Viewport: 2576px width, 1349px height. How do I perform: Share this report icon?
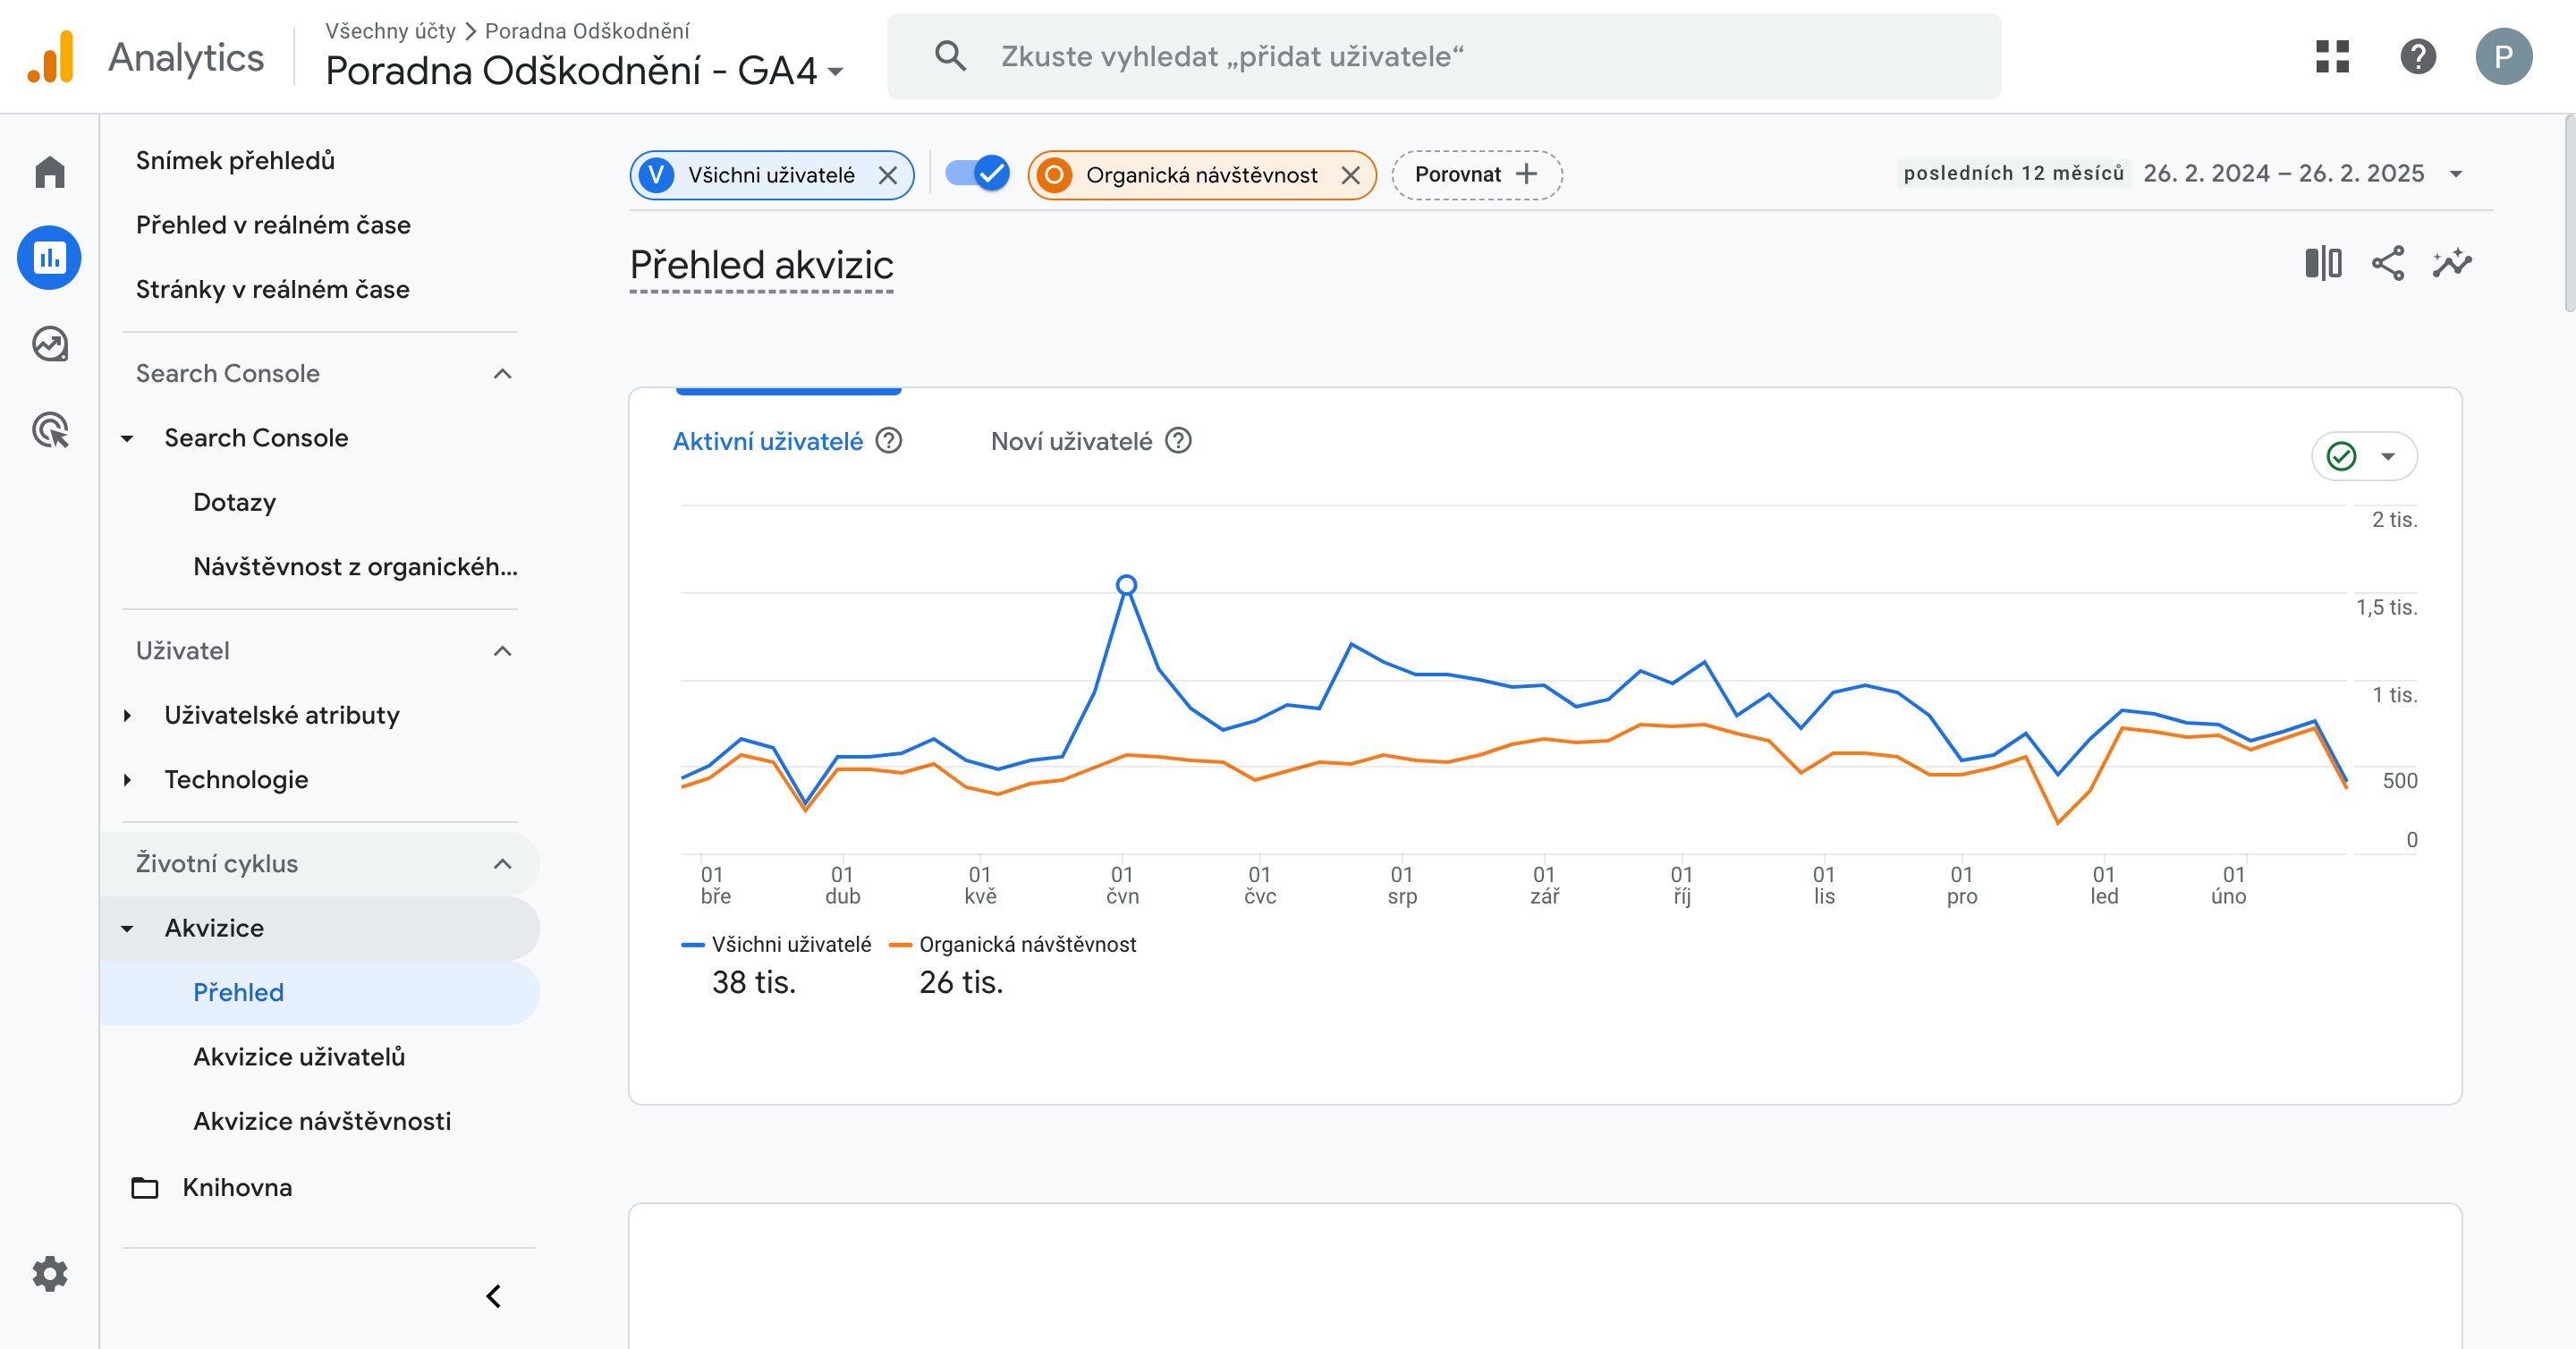pos(2387,263)
